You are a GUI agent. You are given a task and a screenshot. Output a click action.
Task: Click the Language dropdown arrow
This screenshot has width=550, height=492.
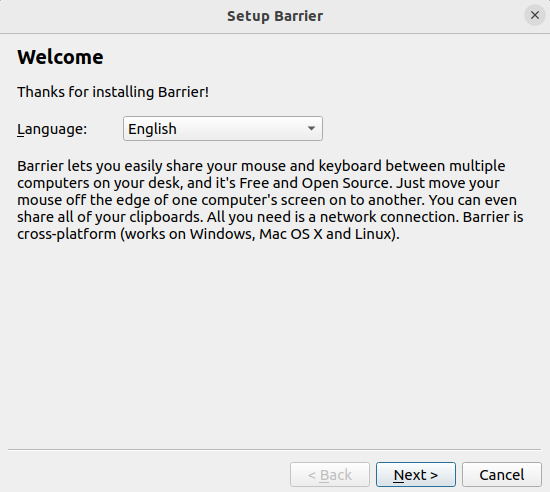point(311,129)
